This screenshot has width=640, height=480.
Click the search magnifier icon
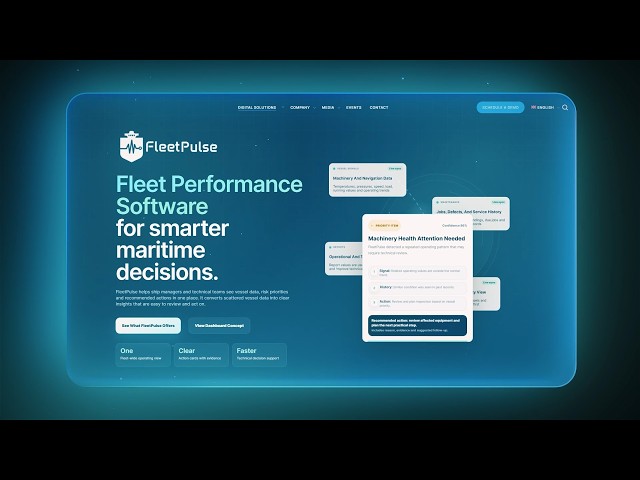(565, 107)
